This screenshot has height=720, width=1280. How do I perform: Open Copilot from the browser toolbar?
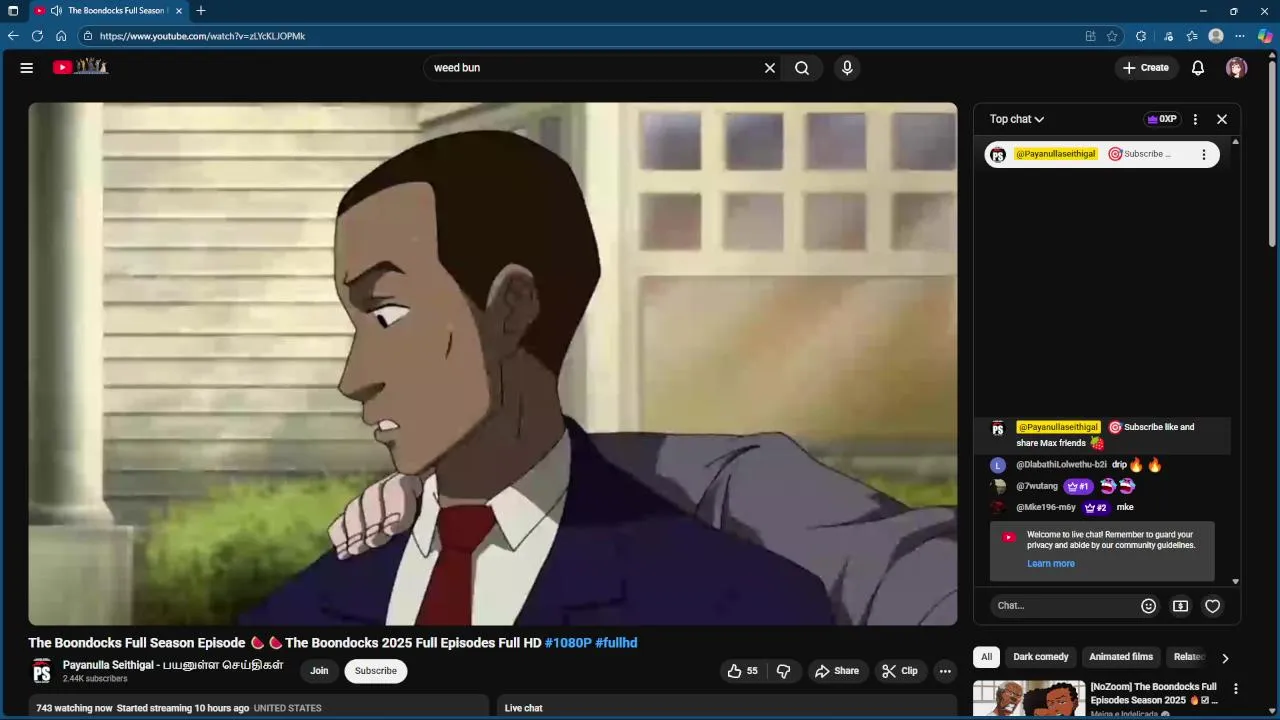[1265, 36]
